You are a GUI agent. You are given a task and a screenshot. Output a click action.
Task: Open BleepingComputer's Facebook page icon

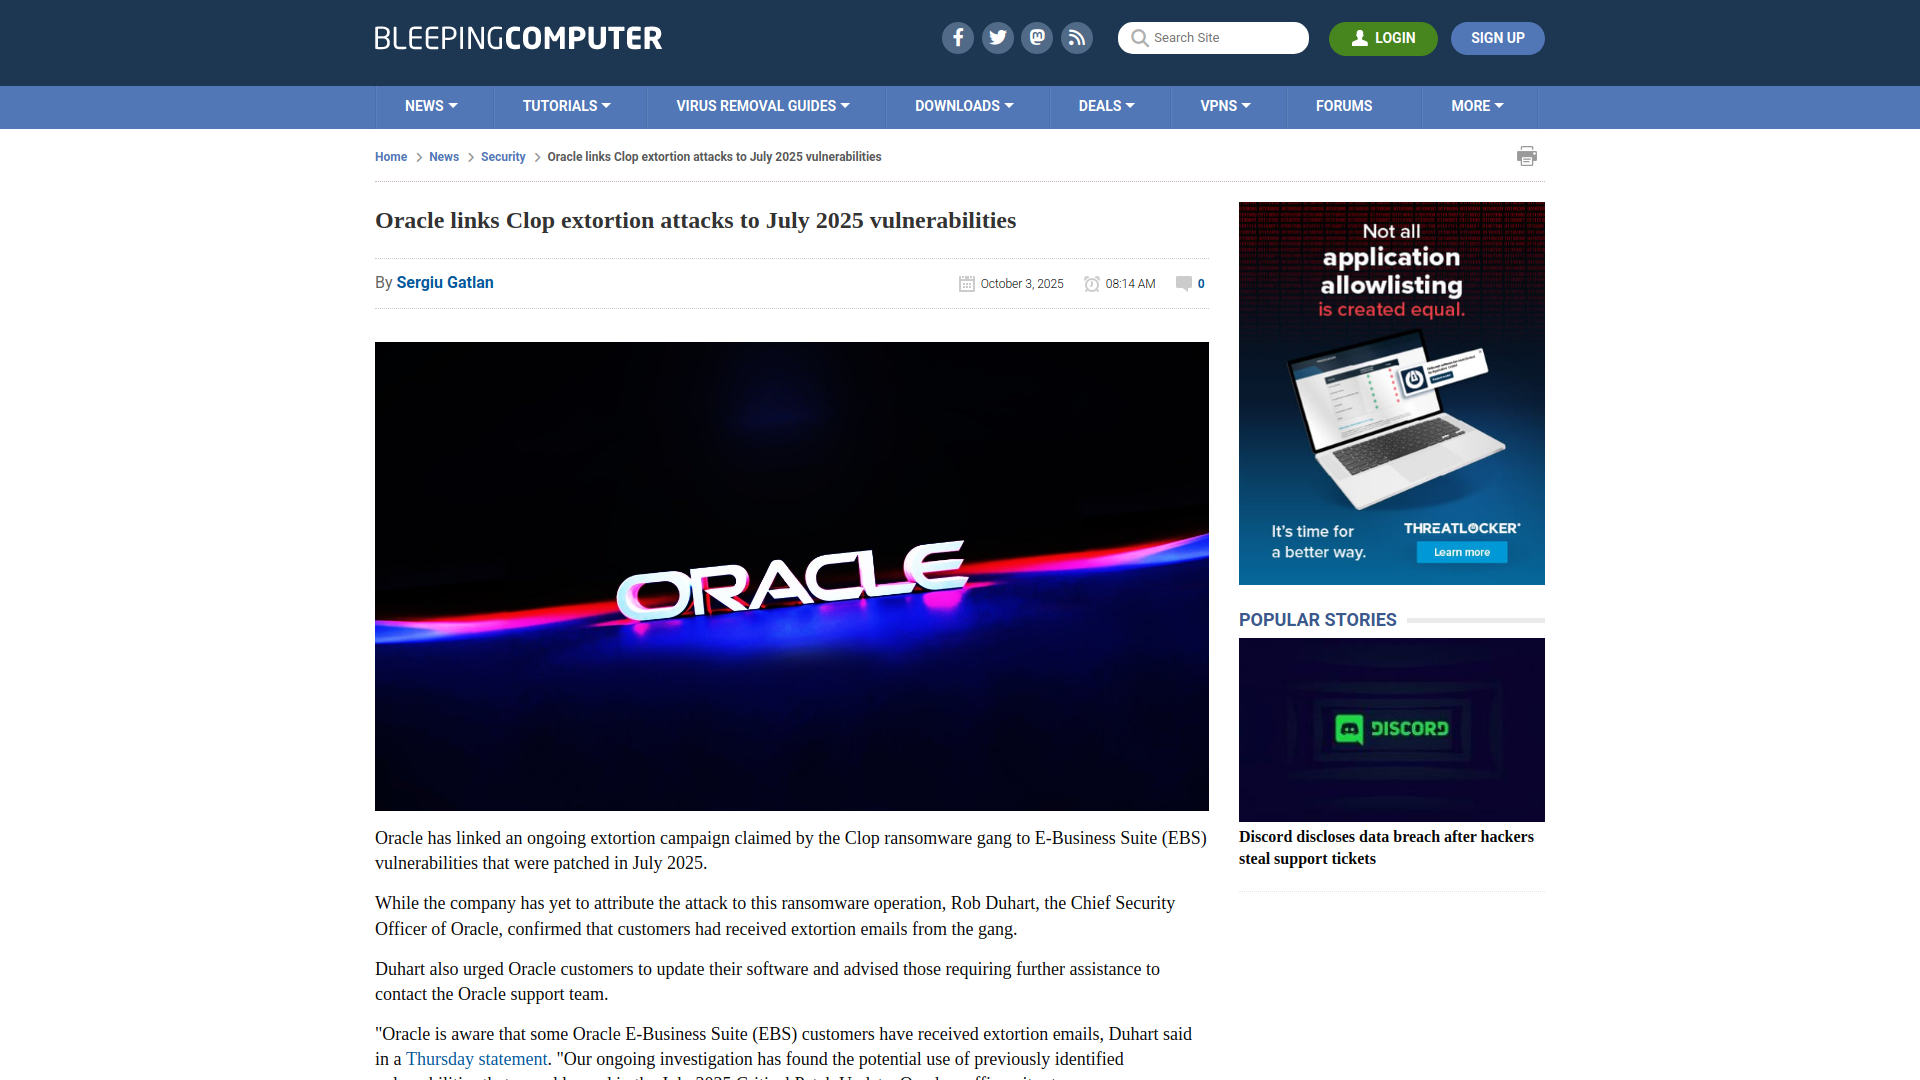tap(957, 38)
